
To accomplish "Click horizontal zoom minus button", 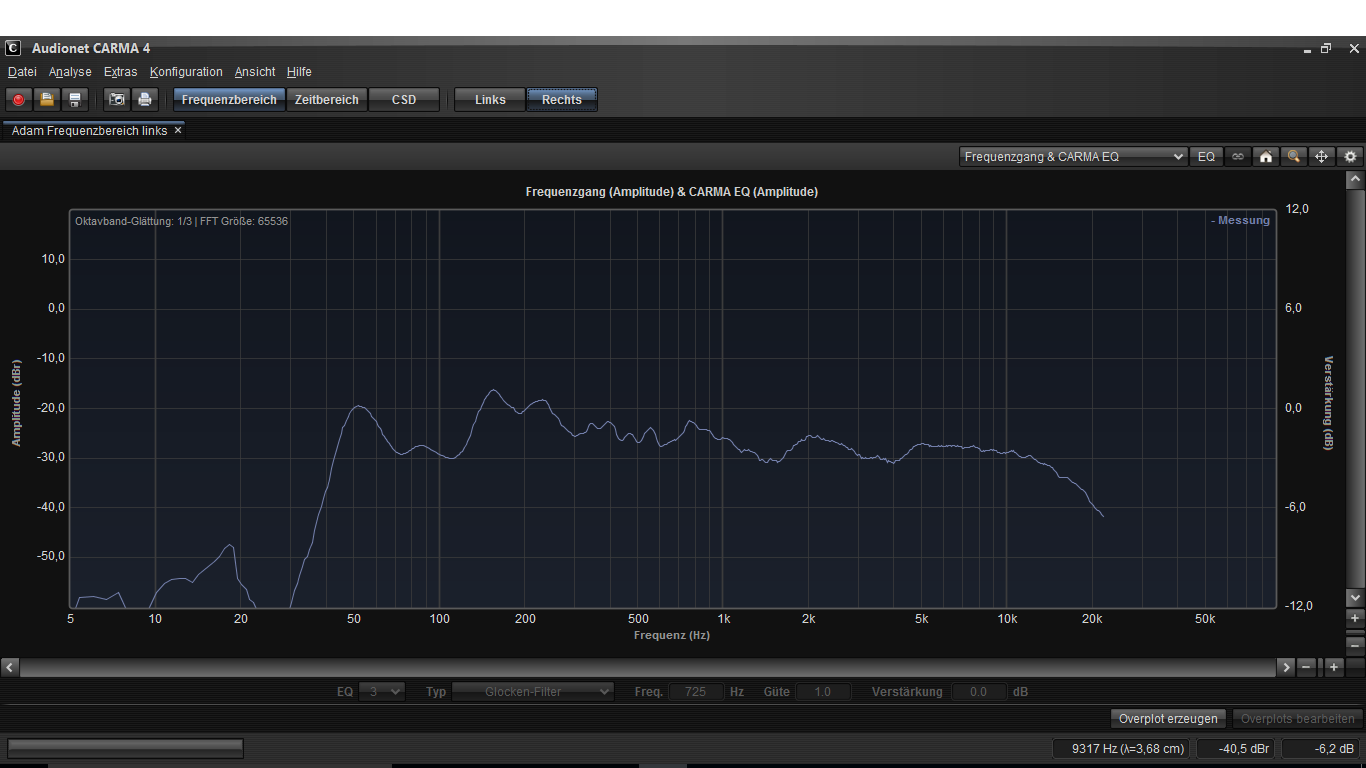I will click(1306, 666).
